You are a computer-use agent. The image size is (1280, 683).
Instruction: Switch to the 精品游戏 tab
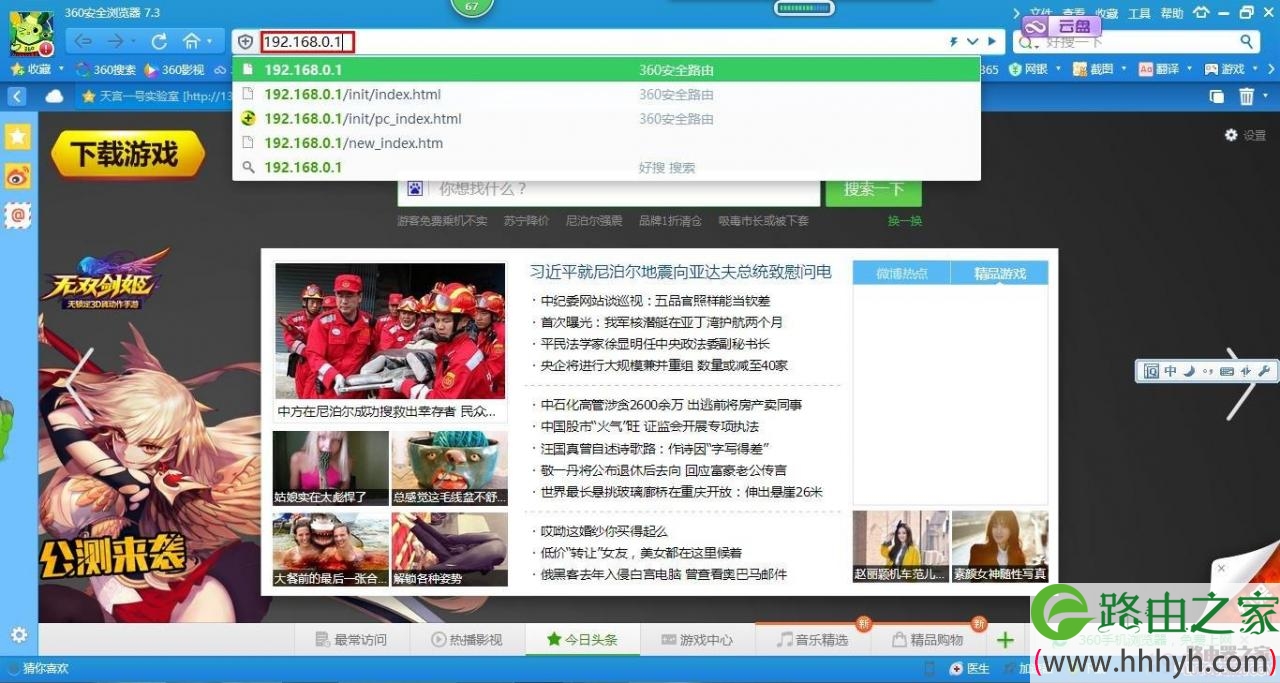pyautogui.click(x=999, y=273)
